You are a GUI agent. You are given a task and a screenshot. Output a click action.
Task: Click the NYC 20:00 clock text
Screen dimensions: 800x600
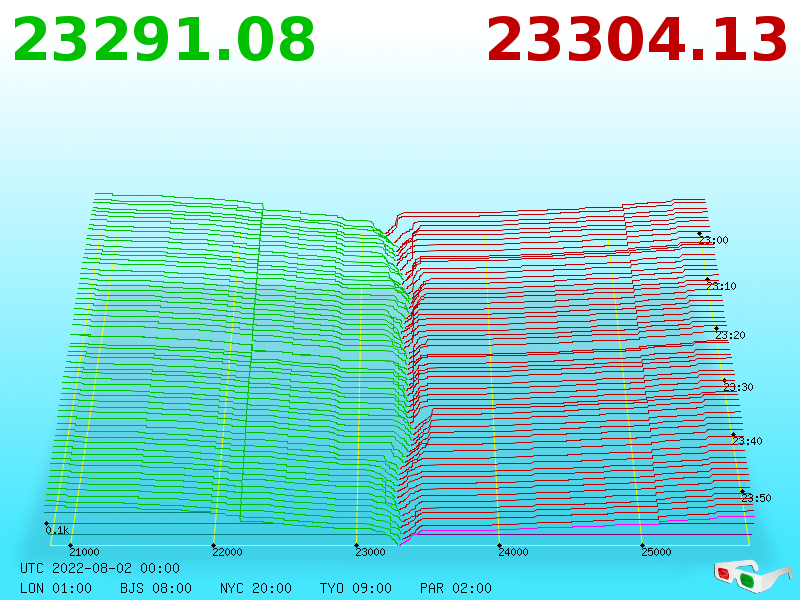256,588
